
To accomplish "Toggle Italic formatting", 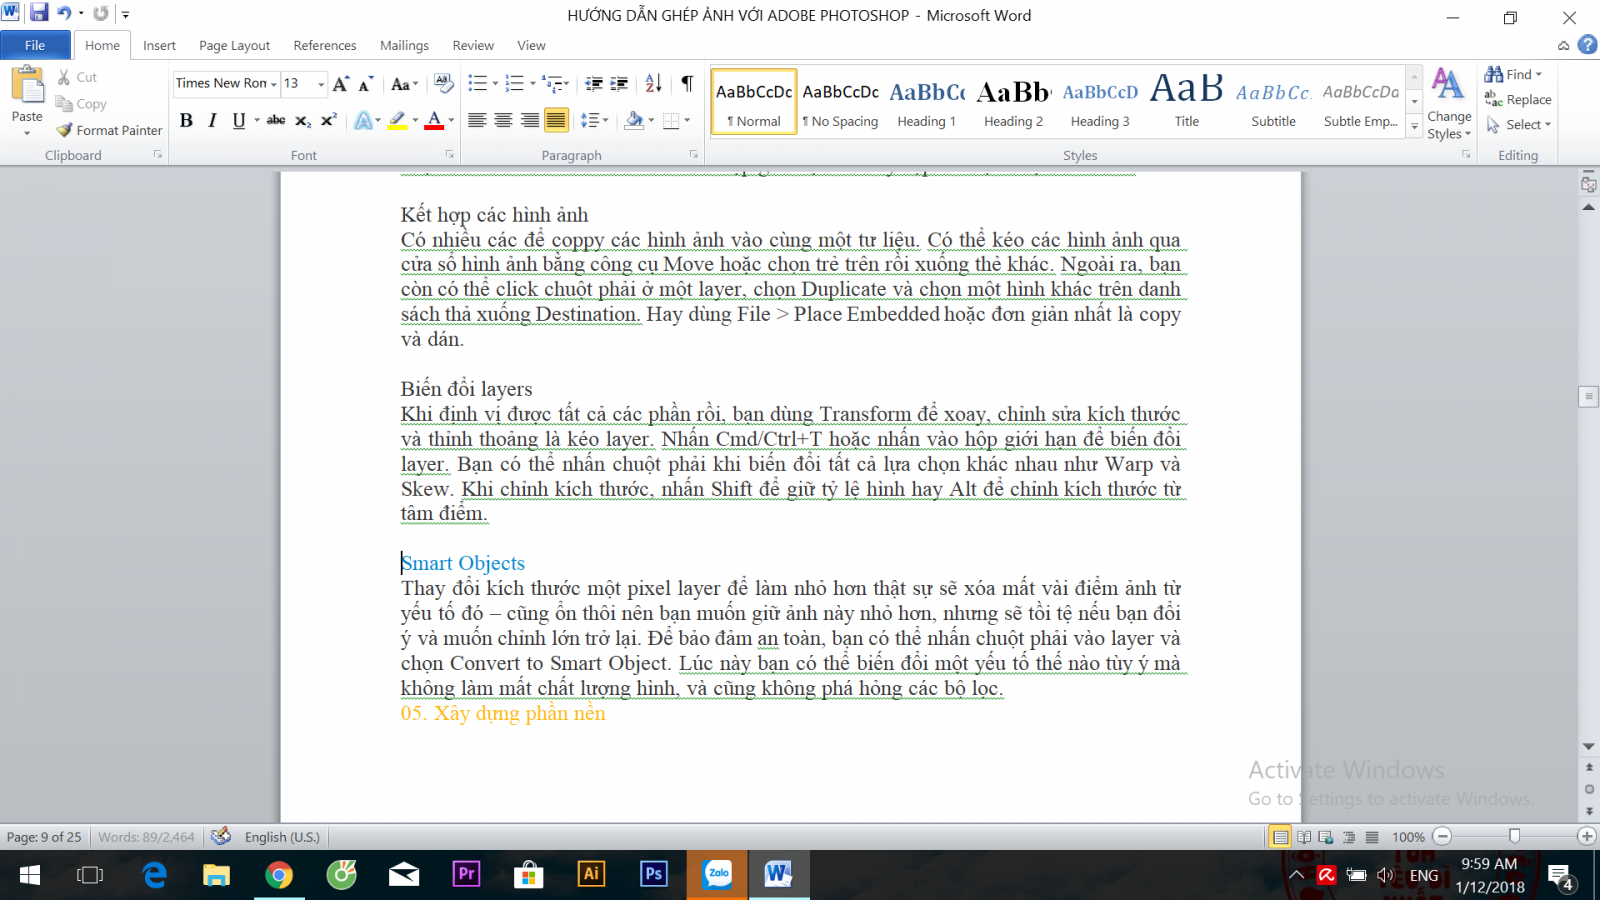I will 212,120.
